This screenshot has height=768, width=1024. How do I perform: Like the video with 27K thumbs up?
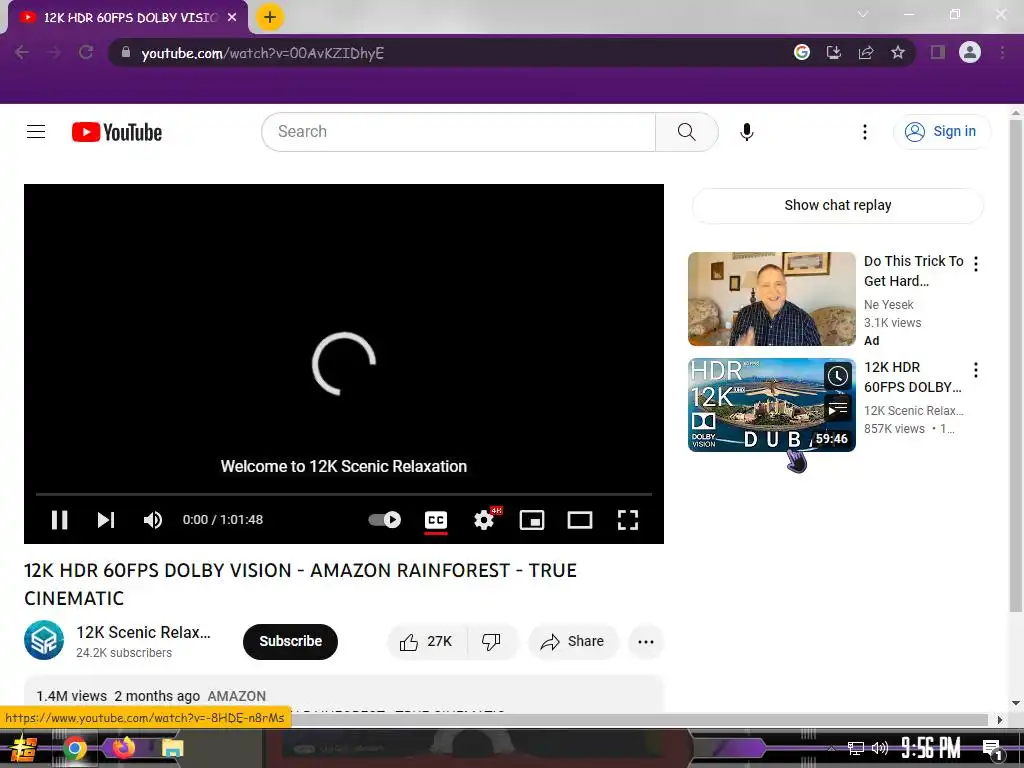(x=427, y=641)
